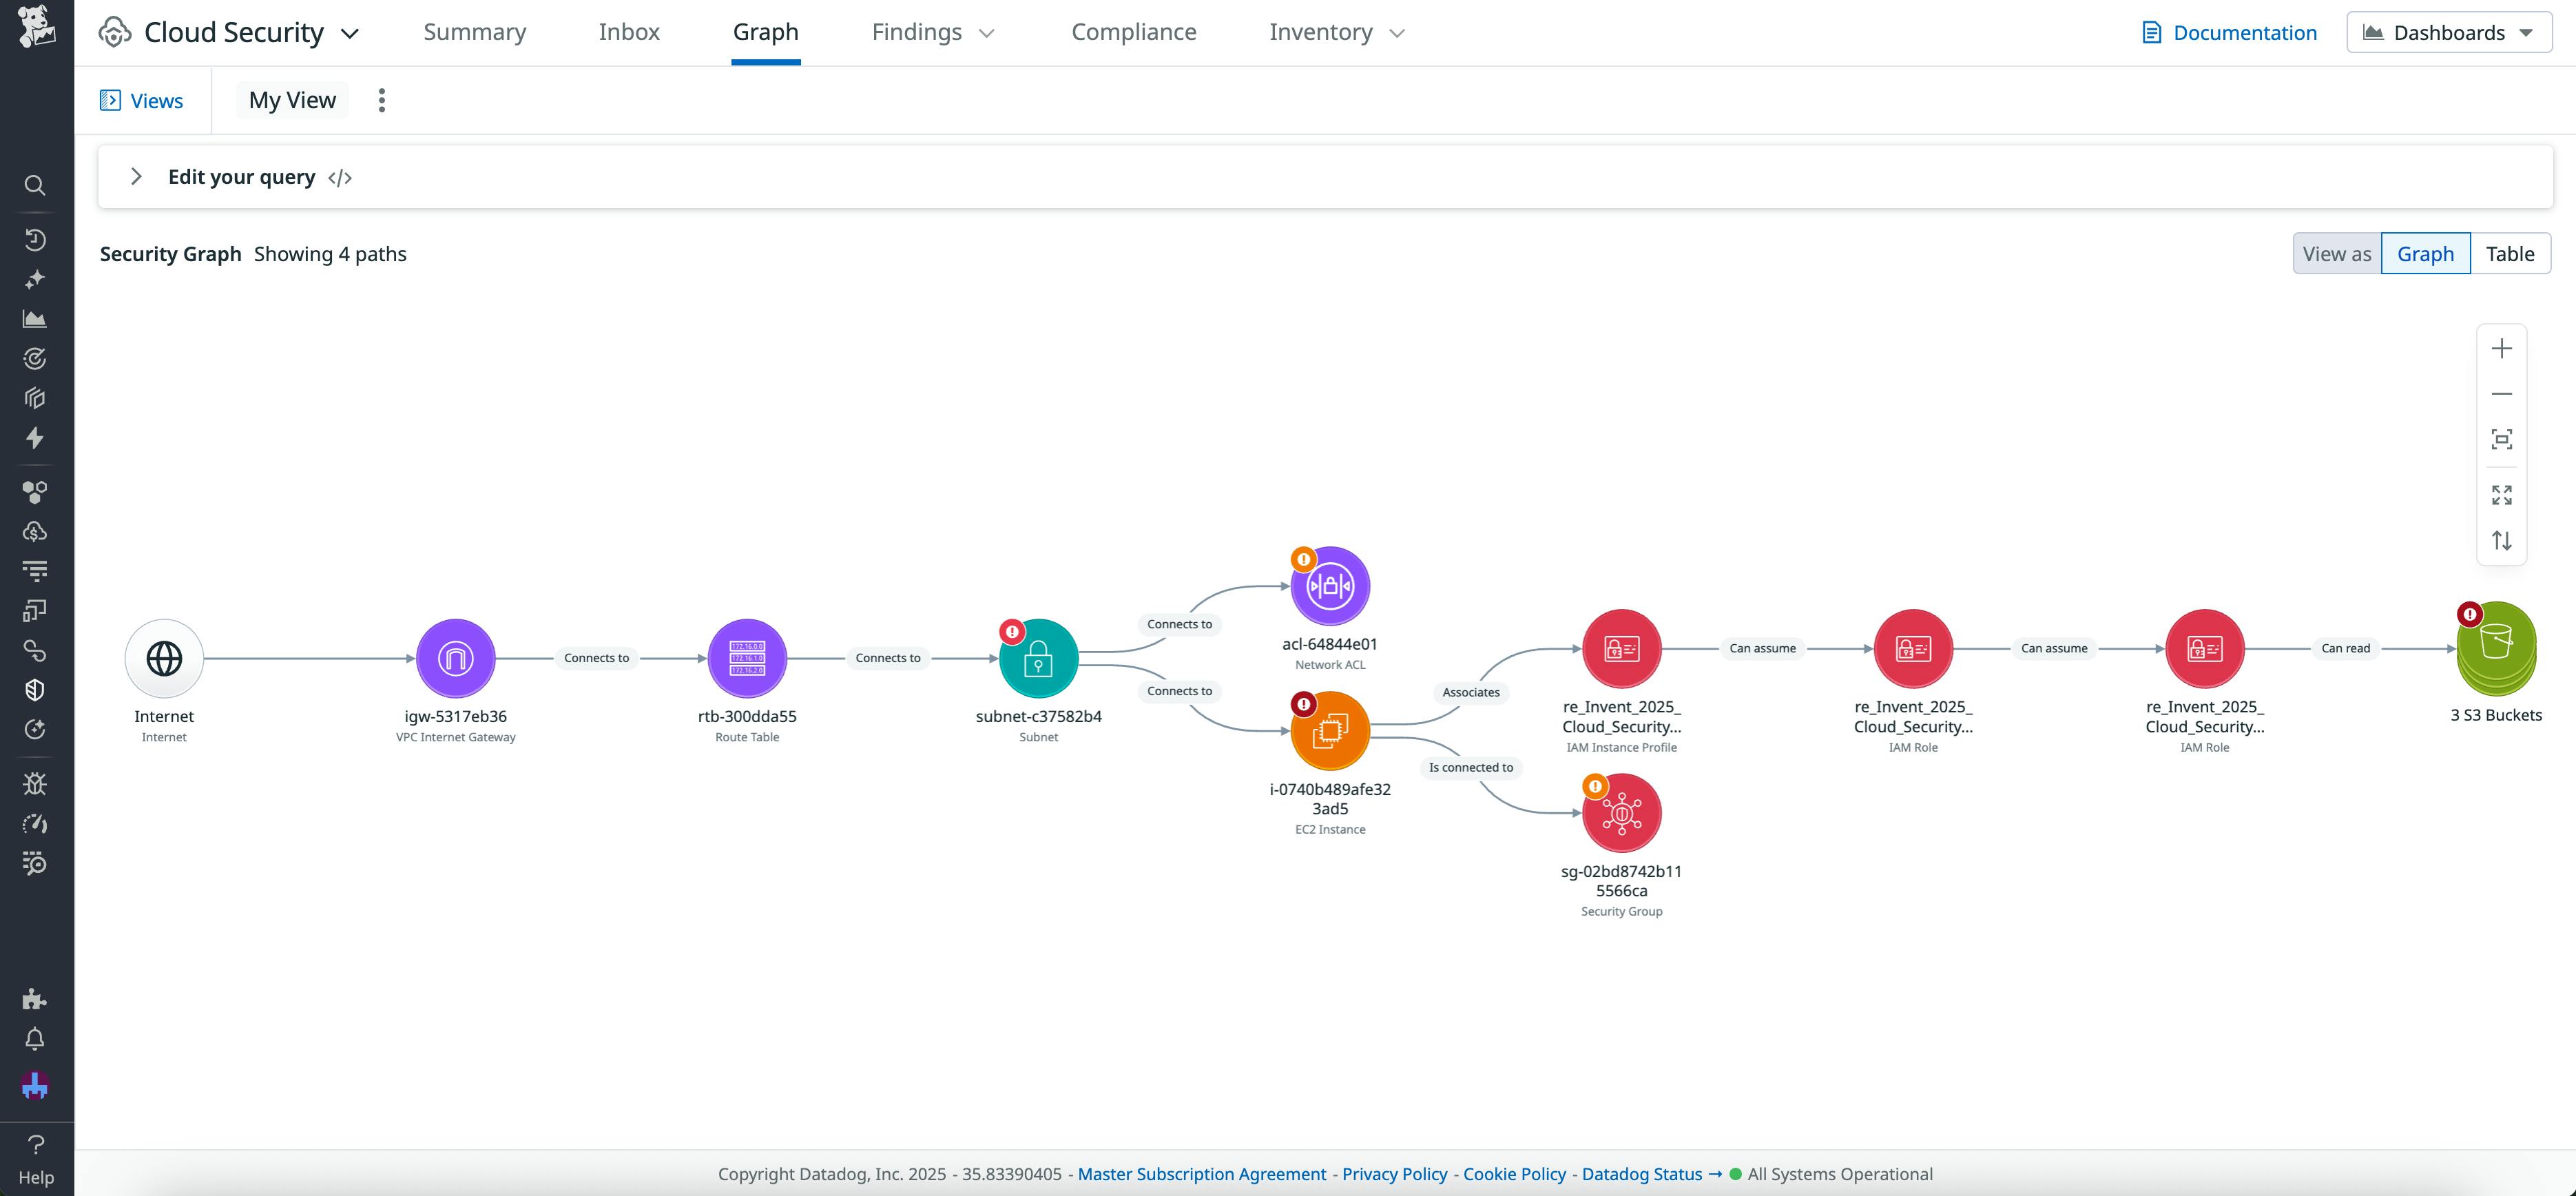Screen dimensions: 2576x1196
Task: Open Bits AI sparkles icon in sidebar
Action: pos(35,280)
